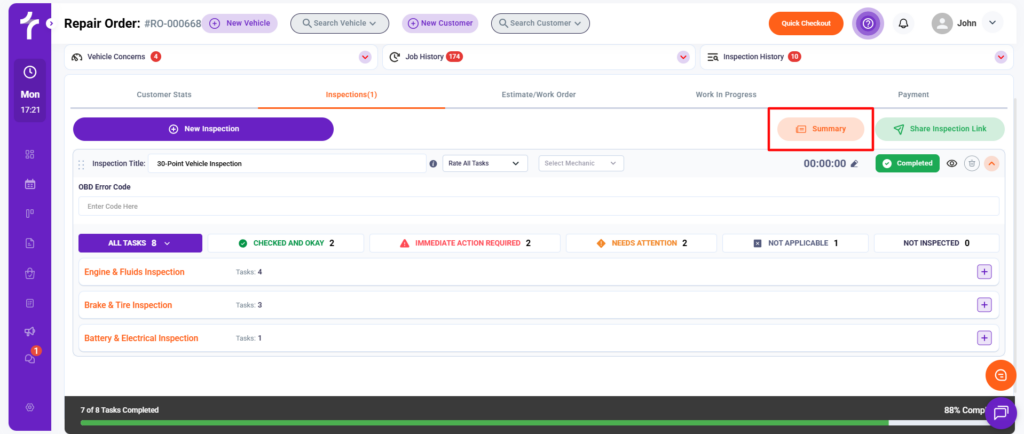Viewport: 1024px width, 434px height.
Task: Delete the inspection using trash icon
Action: [972, 163]
